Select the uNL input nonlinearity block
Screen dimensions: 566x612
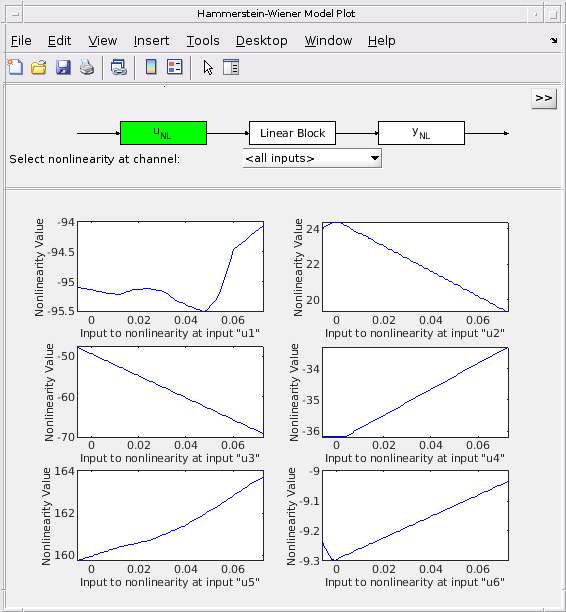point(164,133)
